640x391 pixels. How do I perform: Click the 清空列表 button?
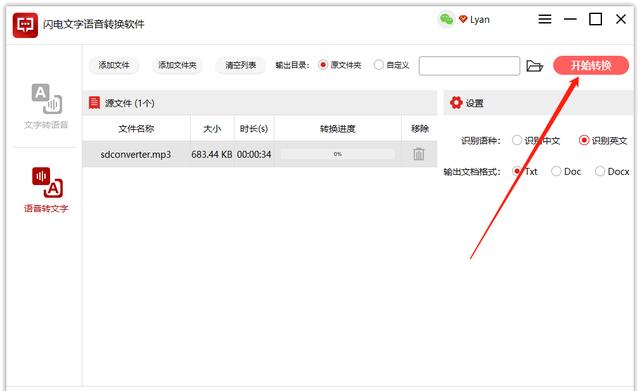(x=240, y=65)
